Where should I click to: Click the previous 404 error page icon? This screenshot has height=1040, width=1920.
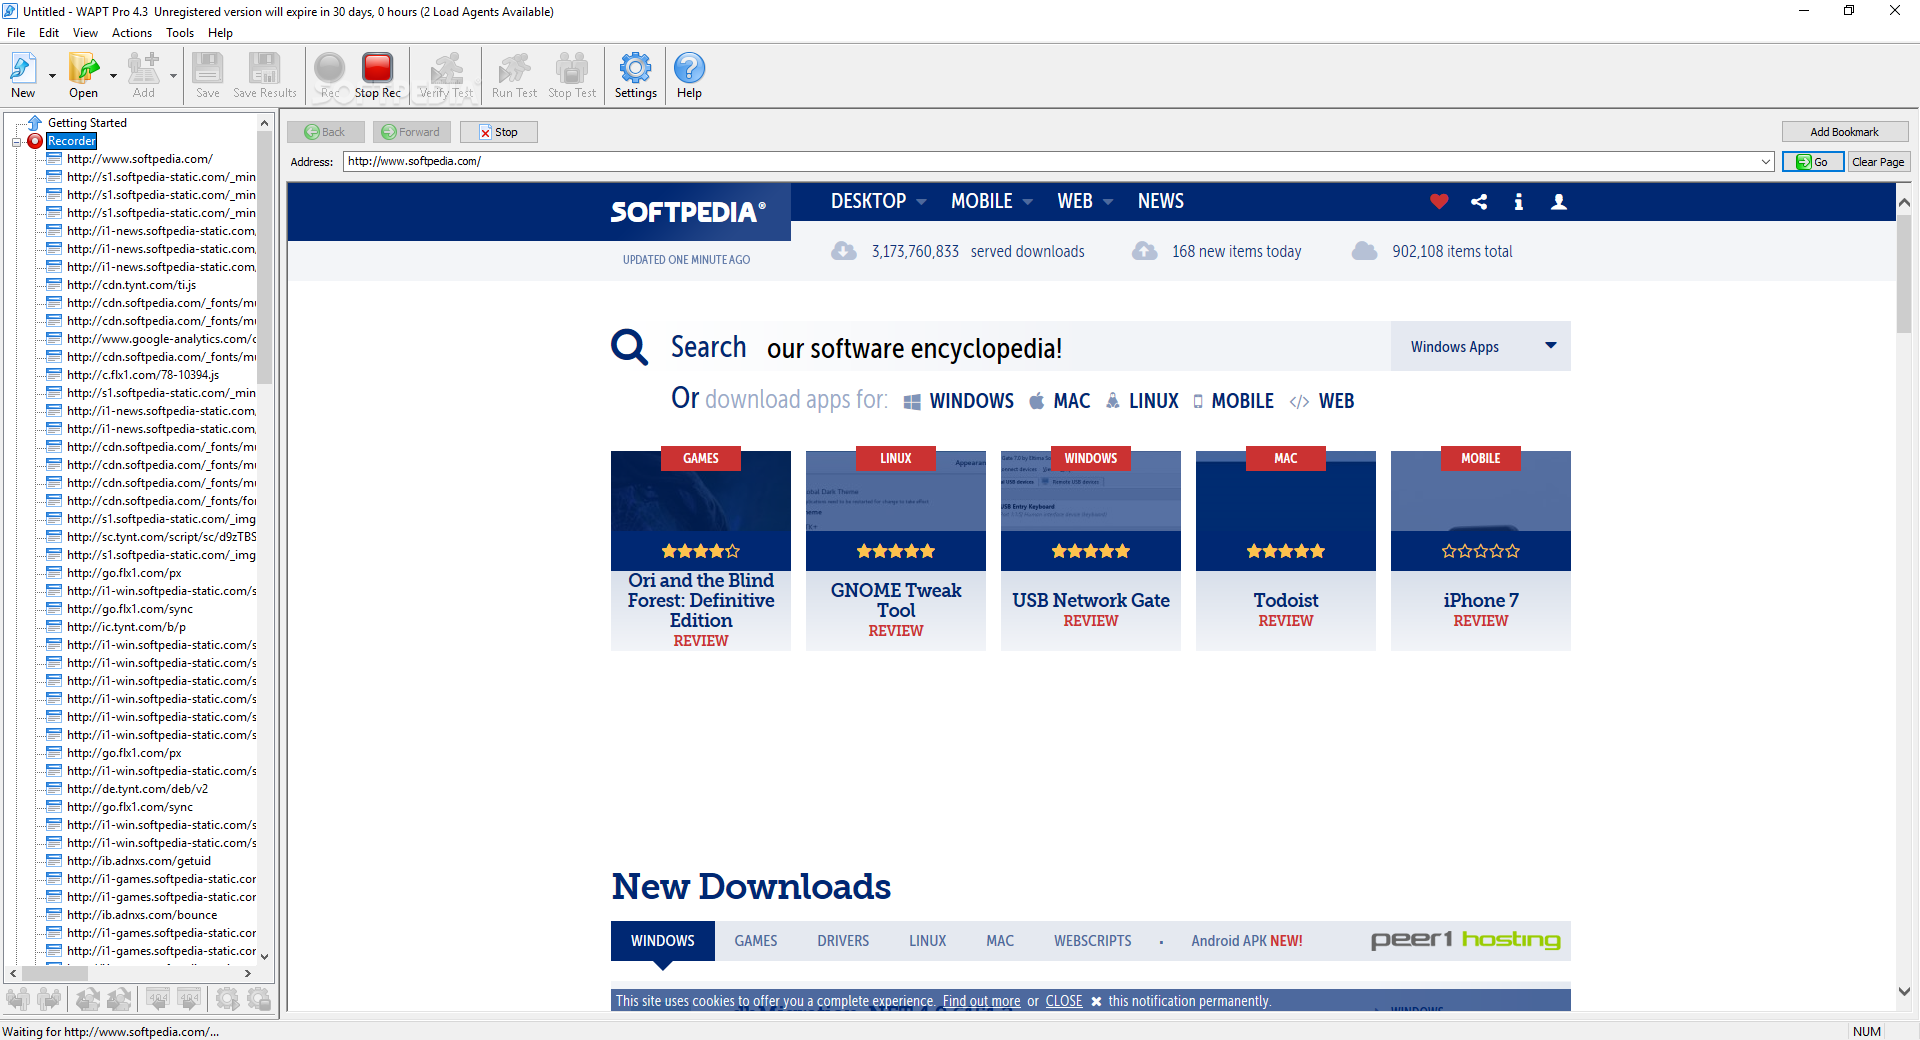[158, 998]
